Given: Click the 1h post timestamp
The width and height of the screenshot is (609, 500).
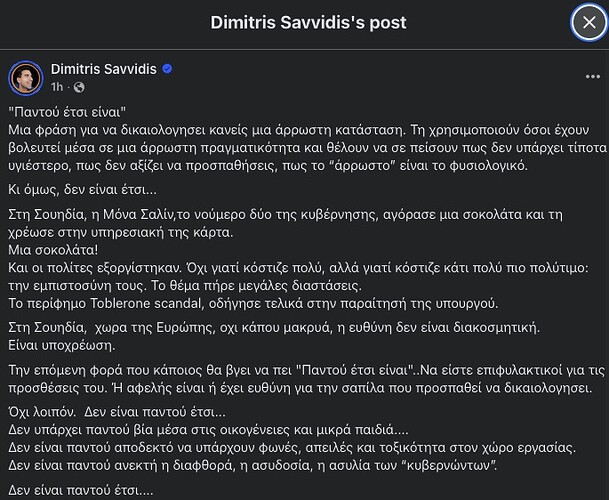Looking at the screenshot, I should (x=57, y=87).
